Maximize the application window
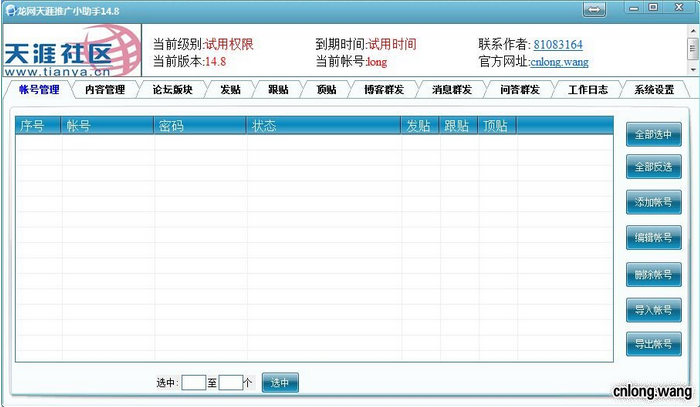This screenshot has width=700, height=407. [653, 8]
